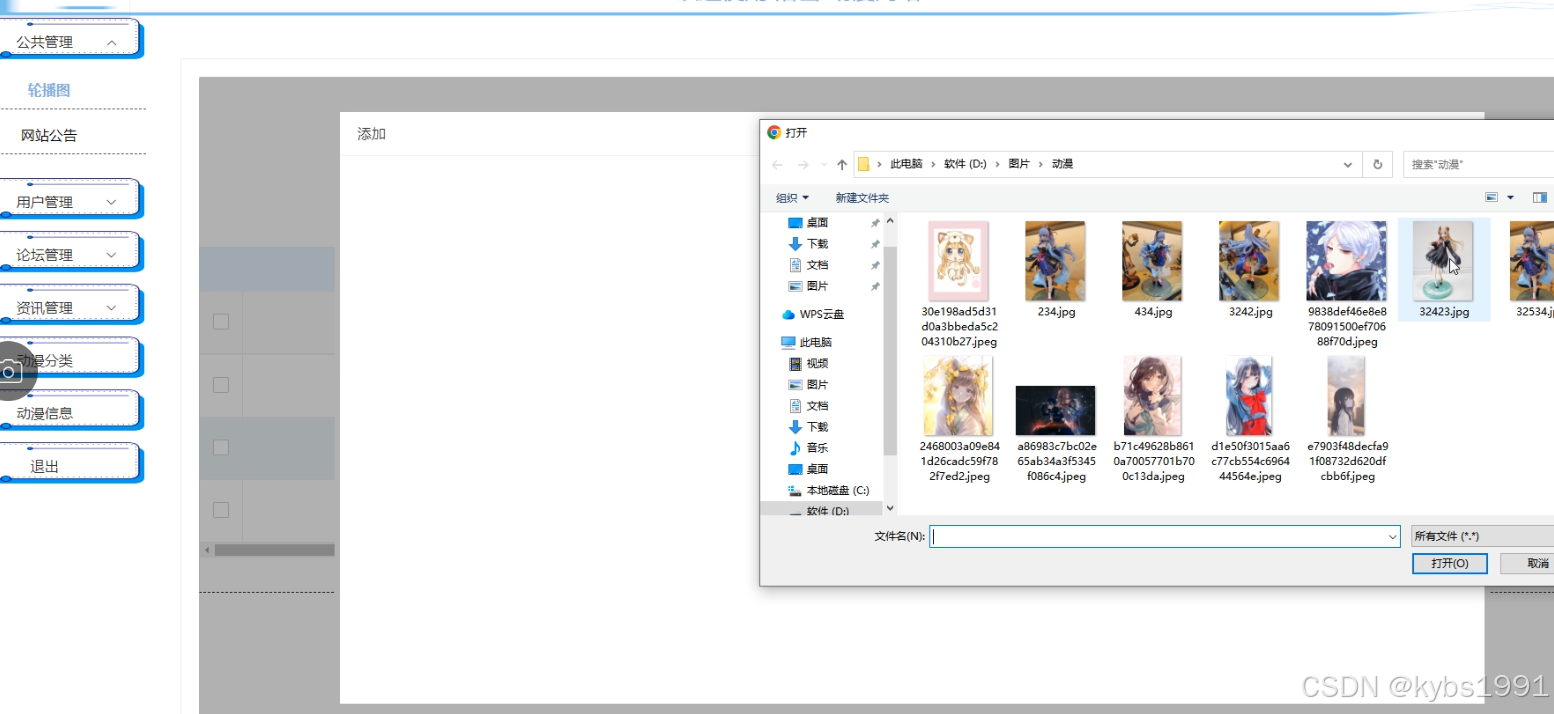The width and height of the screenshot is (1554, 714).
Task: Expand the 资讯管理 sidebar menu
Action: [70, 307]
